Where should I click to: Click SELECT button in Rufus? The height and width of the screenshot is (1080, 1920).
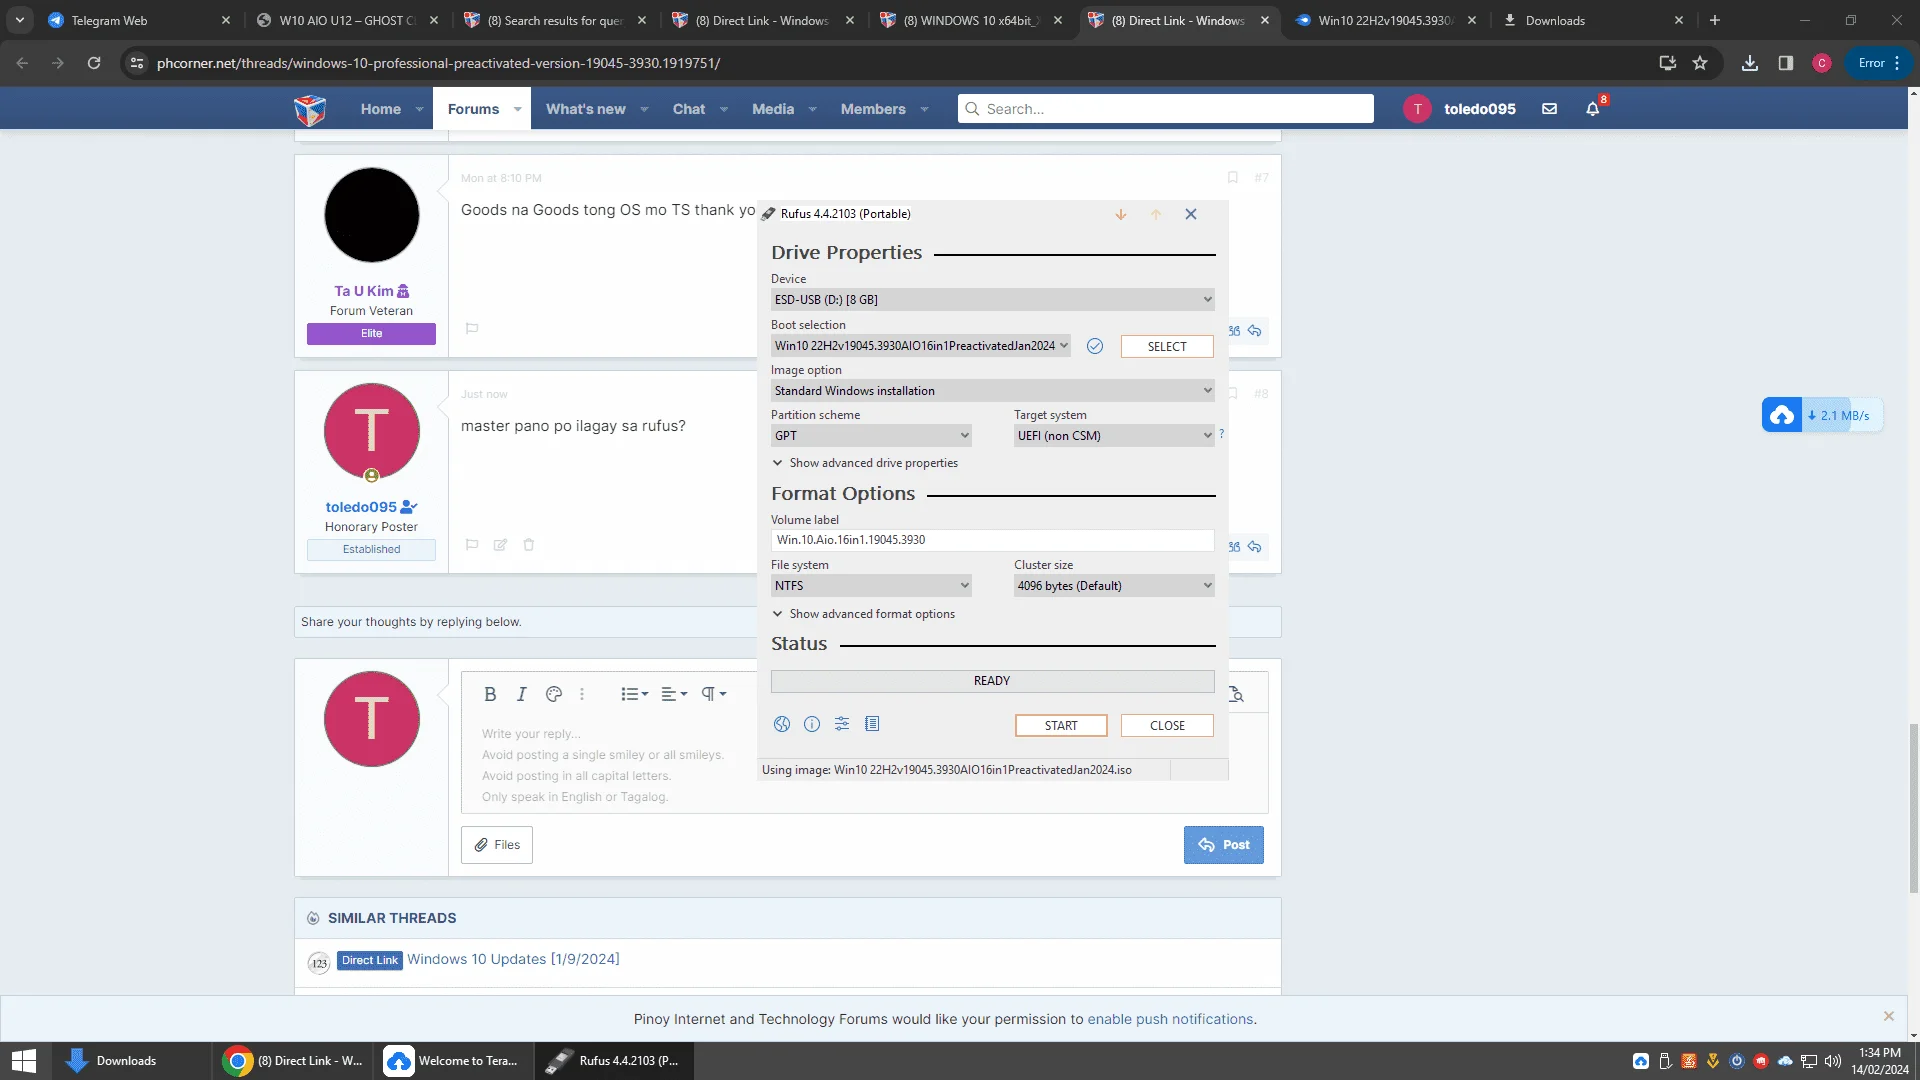tap(1167, 346)
